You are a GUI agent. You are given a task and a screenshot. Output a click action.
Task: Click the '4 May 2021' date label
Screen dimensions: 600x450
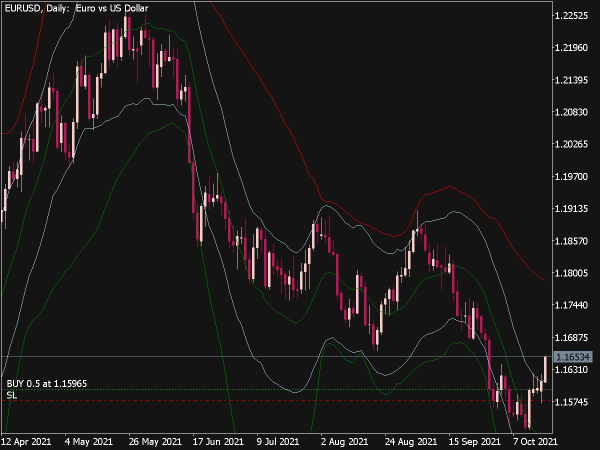88,442
